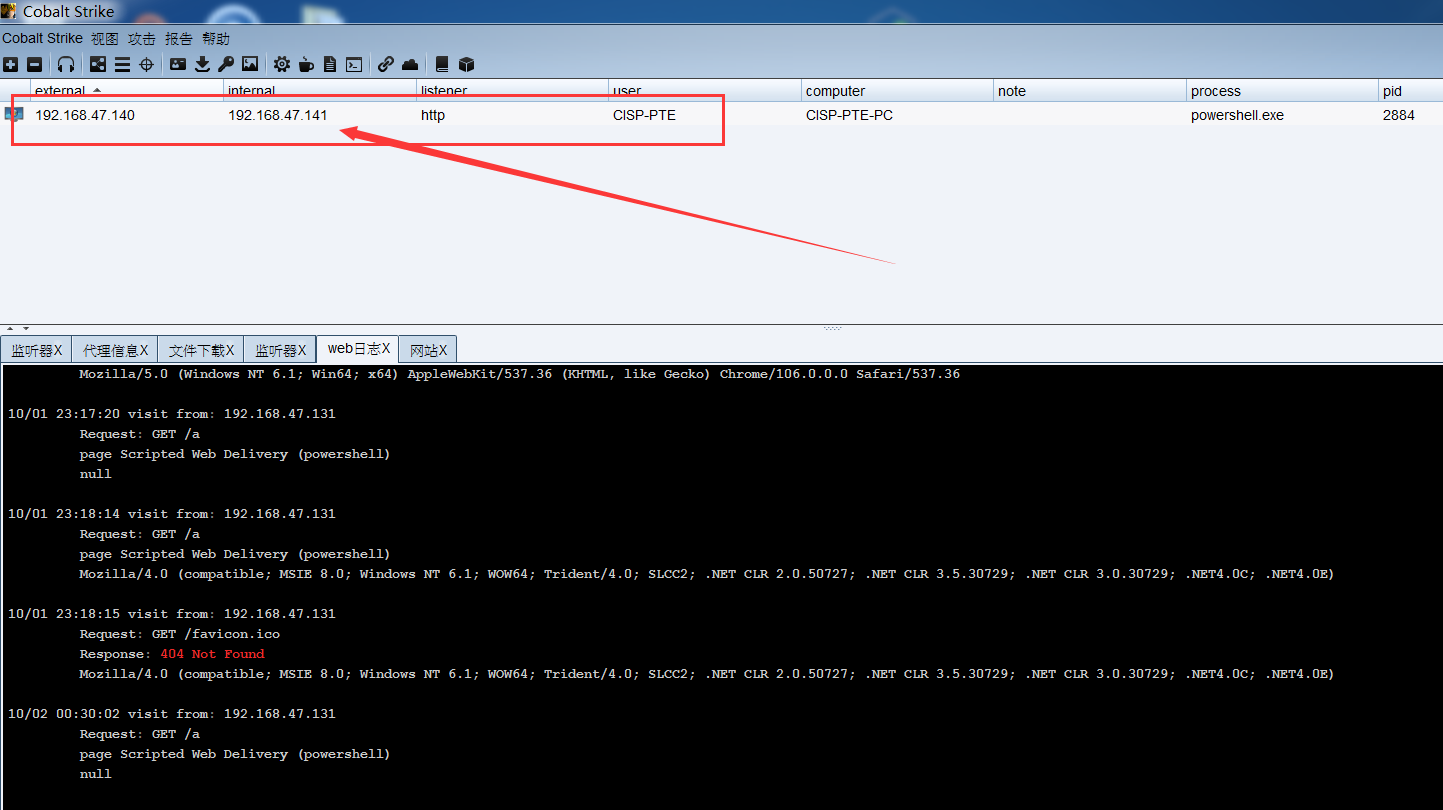Switch to the 监听器 tab left of web日志
Image resolution: width=1443 pixels, height=810 pixels.
point(280,350)
